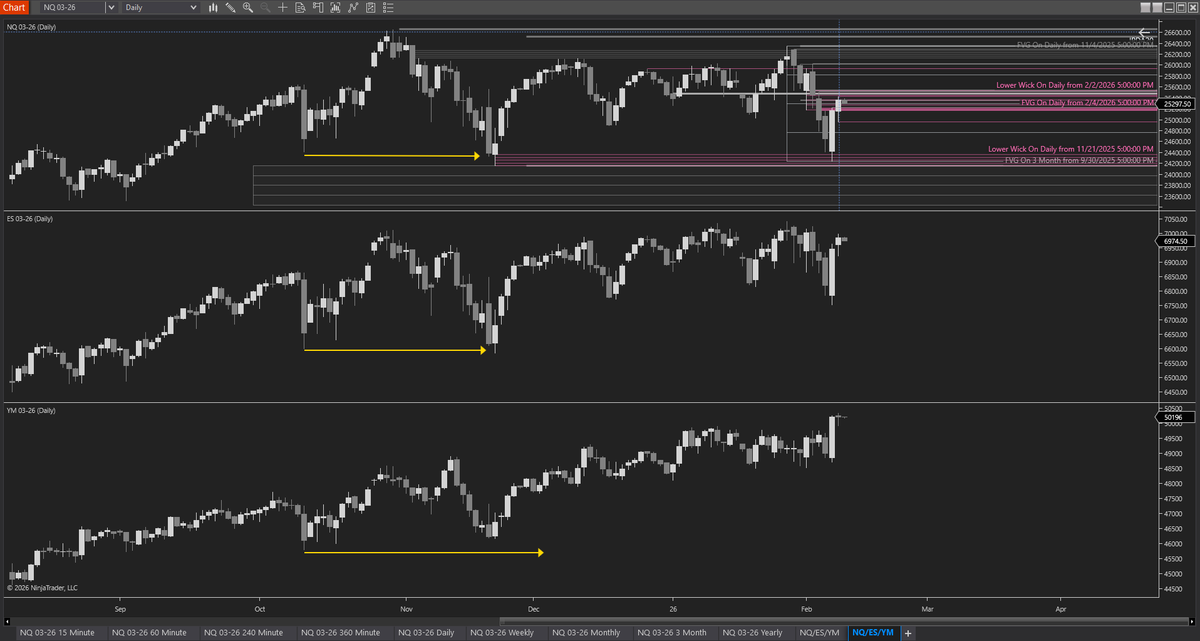Image resolution: width=1200 pixels, height=641 pixels.
Task: Select the ES 03-26 (Daily) panel label
Action: tap(30, 218)
